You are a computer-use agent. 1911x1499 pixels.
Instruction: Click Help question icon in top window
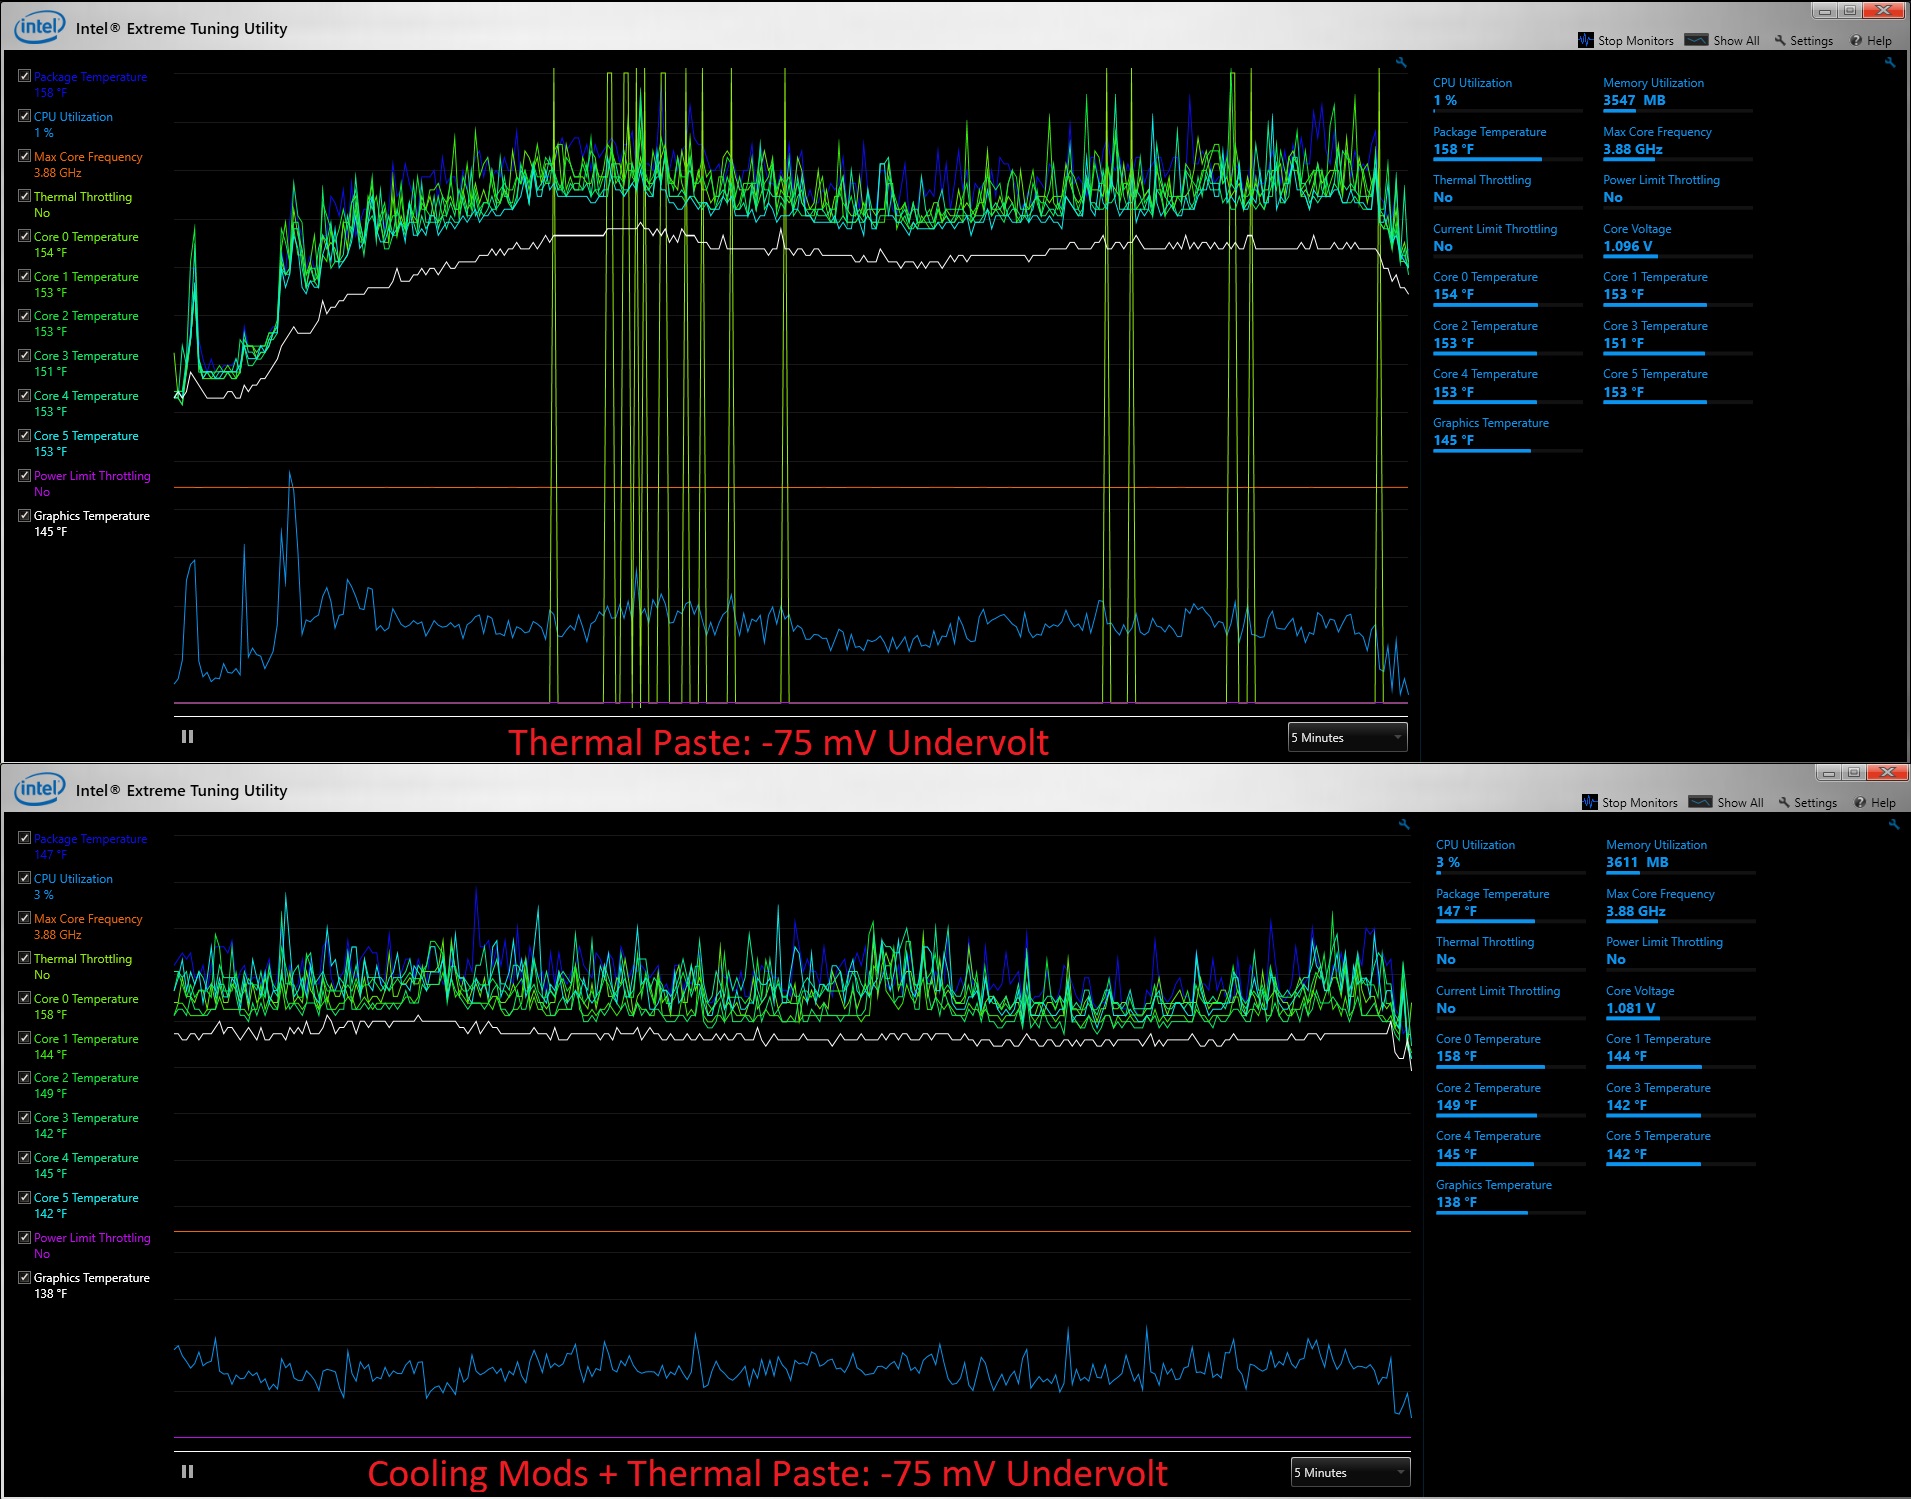[1856, 40]
